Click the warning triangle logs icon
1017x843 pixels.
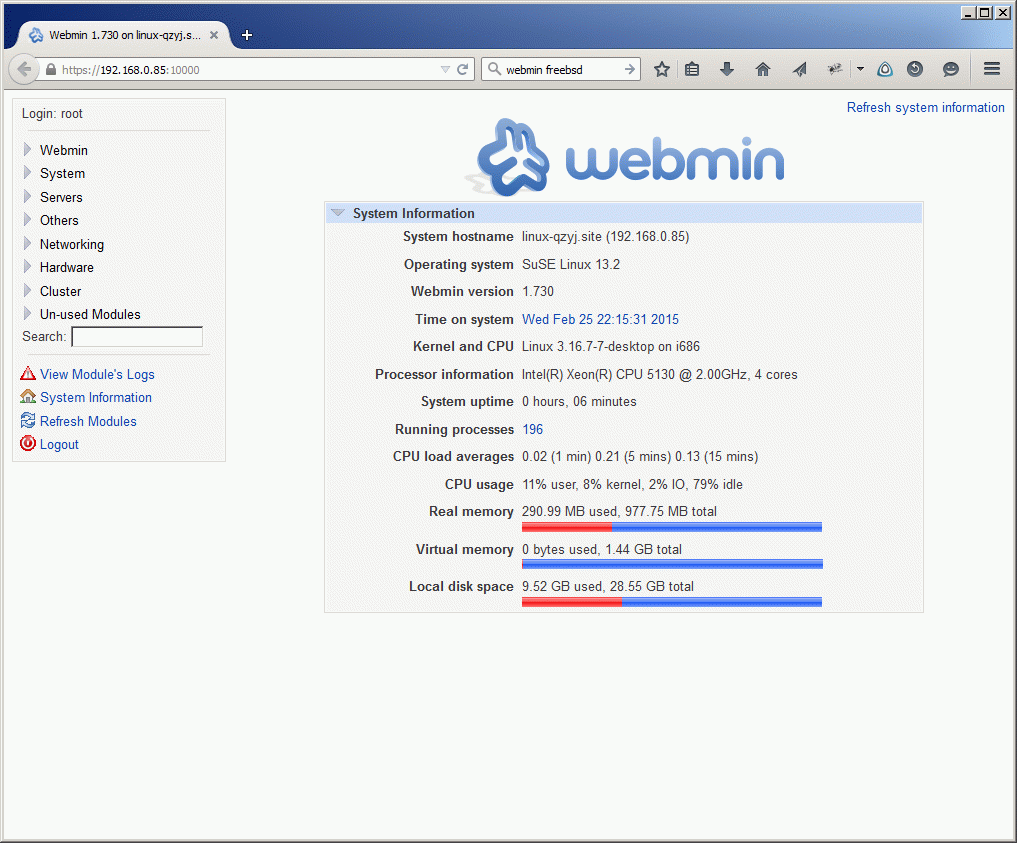28,374
